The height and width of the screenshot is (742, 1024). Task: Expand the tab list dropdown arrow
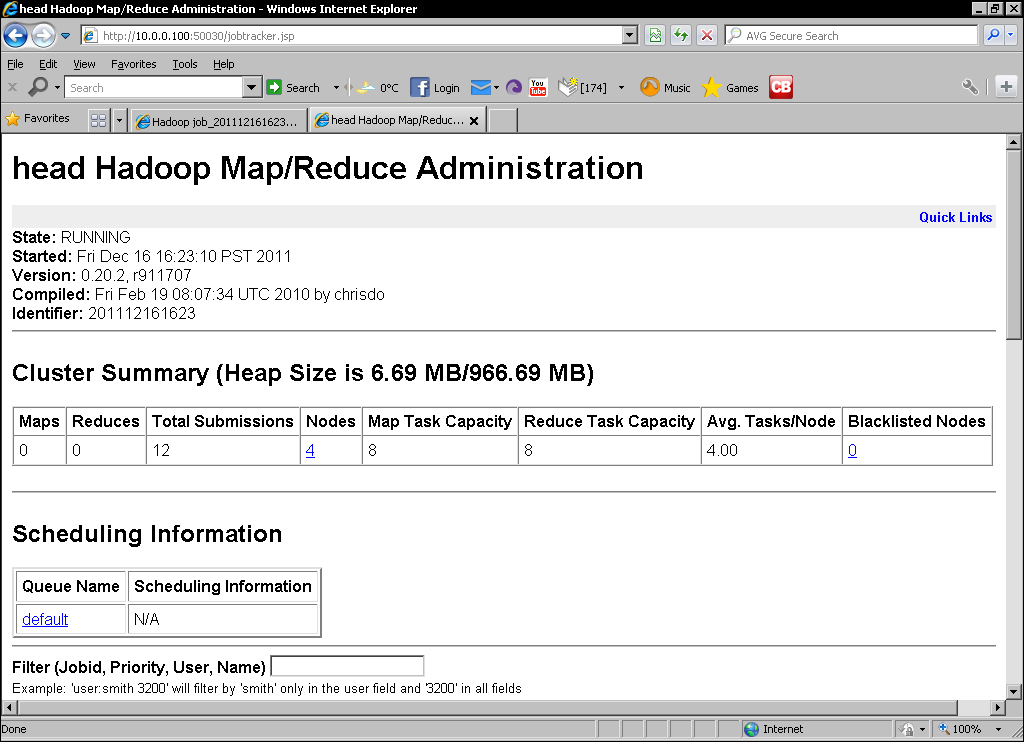(119, 120)
